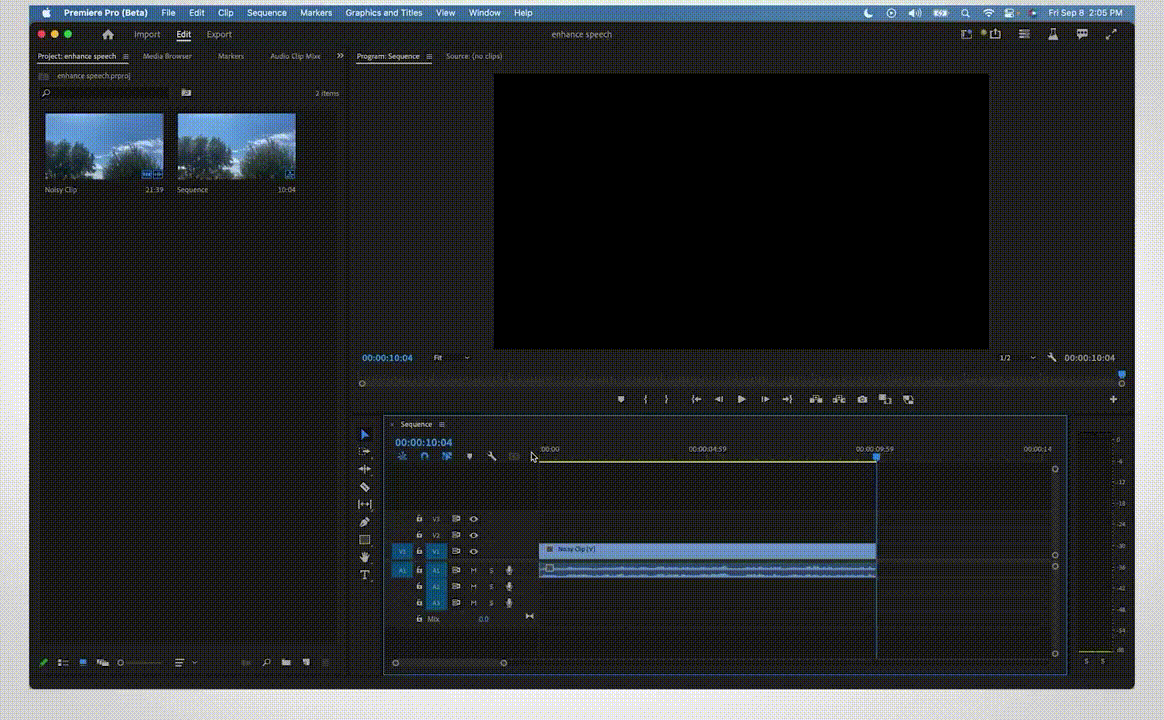Toggle V2 track output eye
The width and height of the screenshot is (1164, 720).
[474, 535]
